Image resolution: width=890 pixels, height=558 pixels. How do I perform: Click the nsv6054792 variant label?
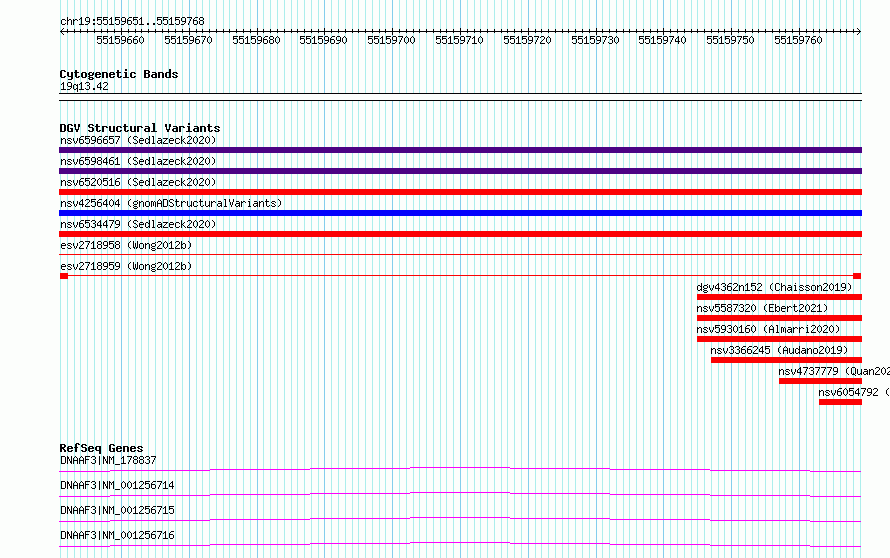click(x=852, y=392)
